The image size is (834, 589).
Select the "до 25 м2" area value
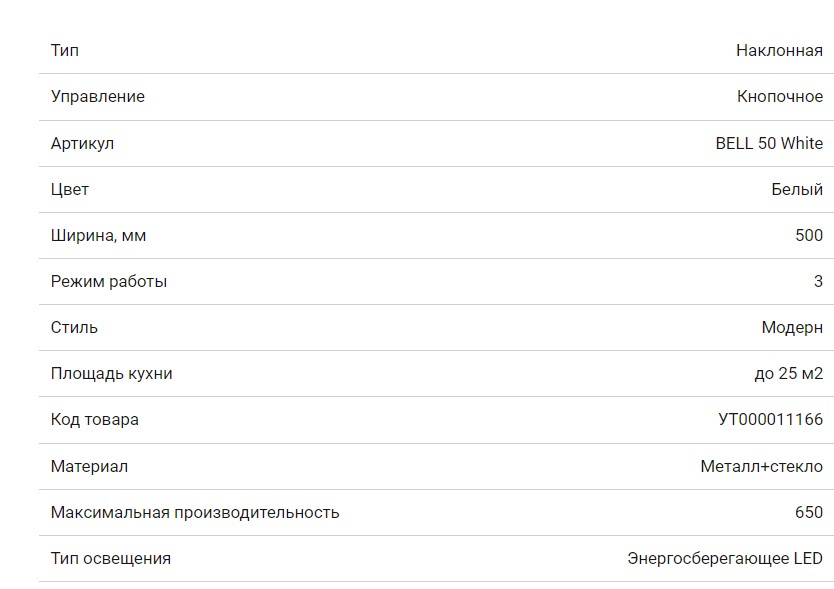click(788, 373)
